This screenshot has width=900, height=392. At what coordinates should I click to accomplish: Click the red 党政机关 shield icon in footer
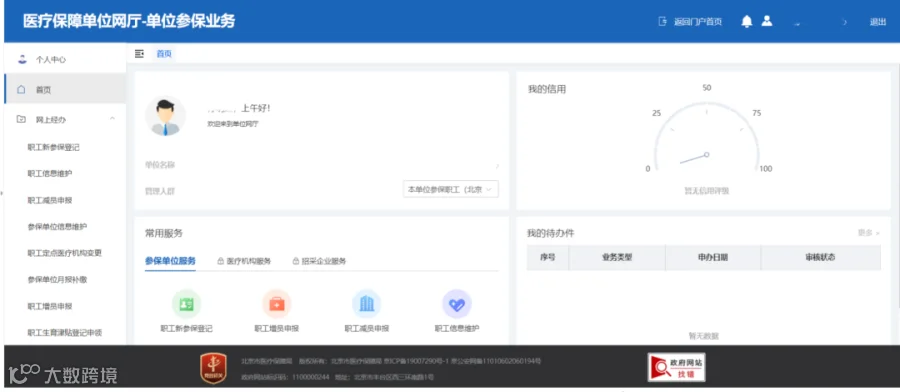[x=213, y=368]
